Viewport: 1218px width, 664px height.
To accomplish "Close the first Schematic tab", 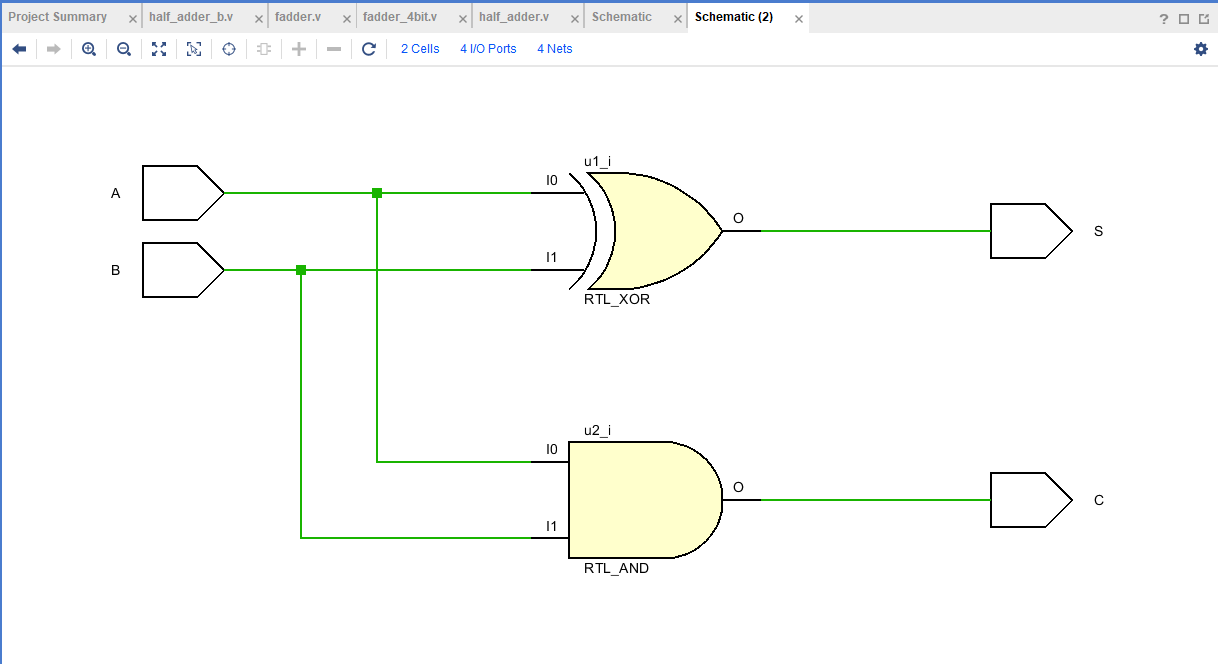I will point(676,19).
